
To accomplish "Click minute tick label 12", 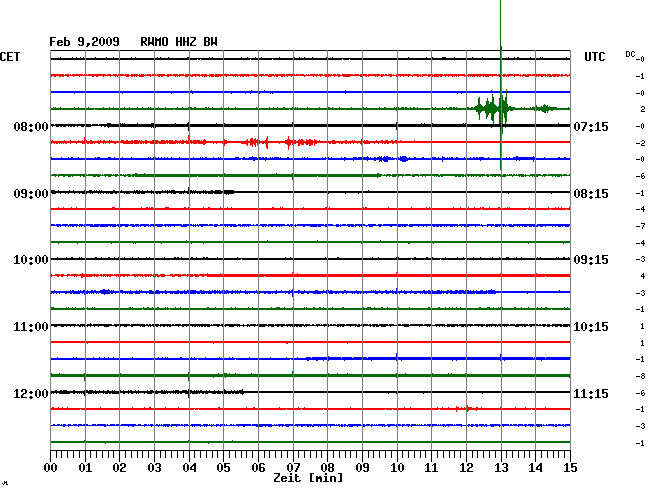I will (x=466, y=468).
